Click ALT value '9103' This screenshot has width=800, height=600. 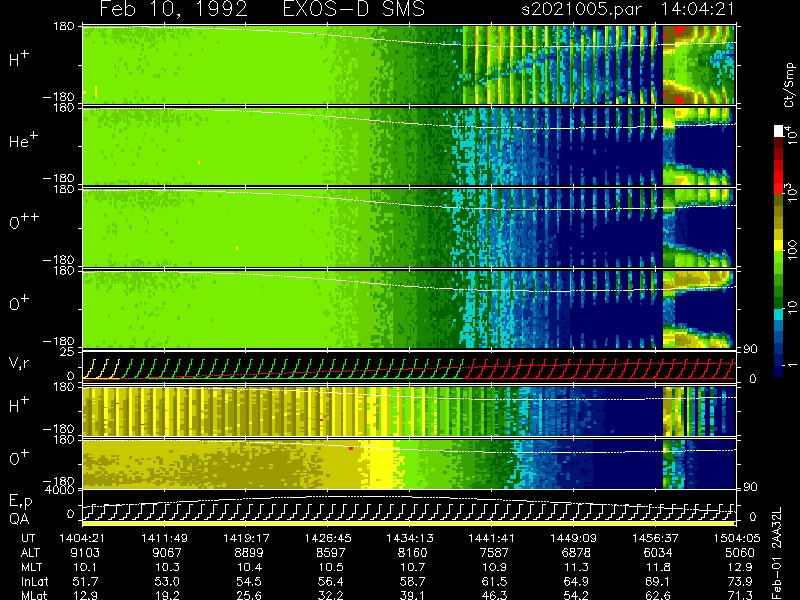point(86,553)
